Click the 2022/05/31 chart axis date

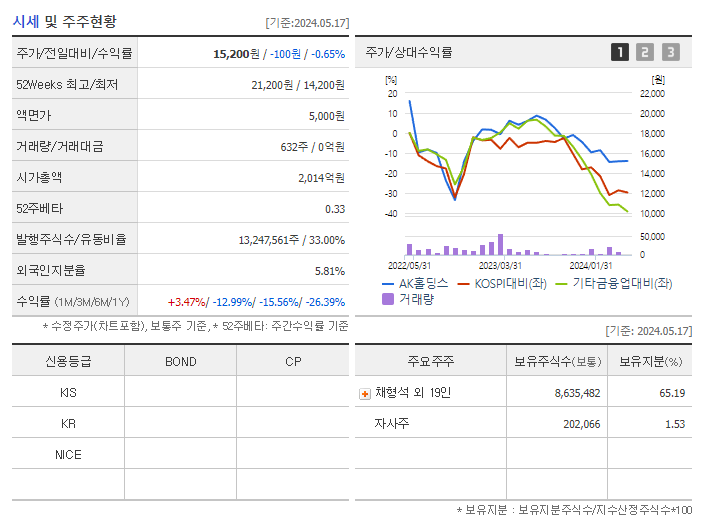[409, 266]
